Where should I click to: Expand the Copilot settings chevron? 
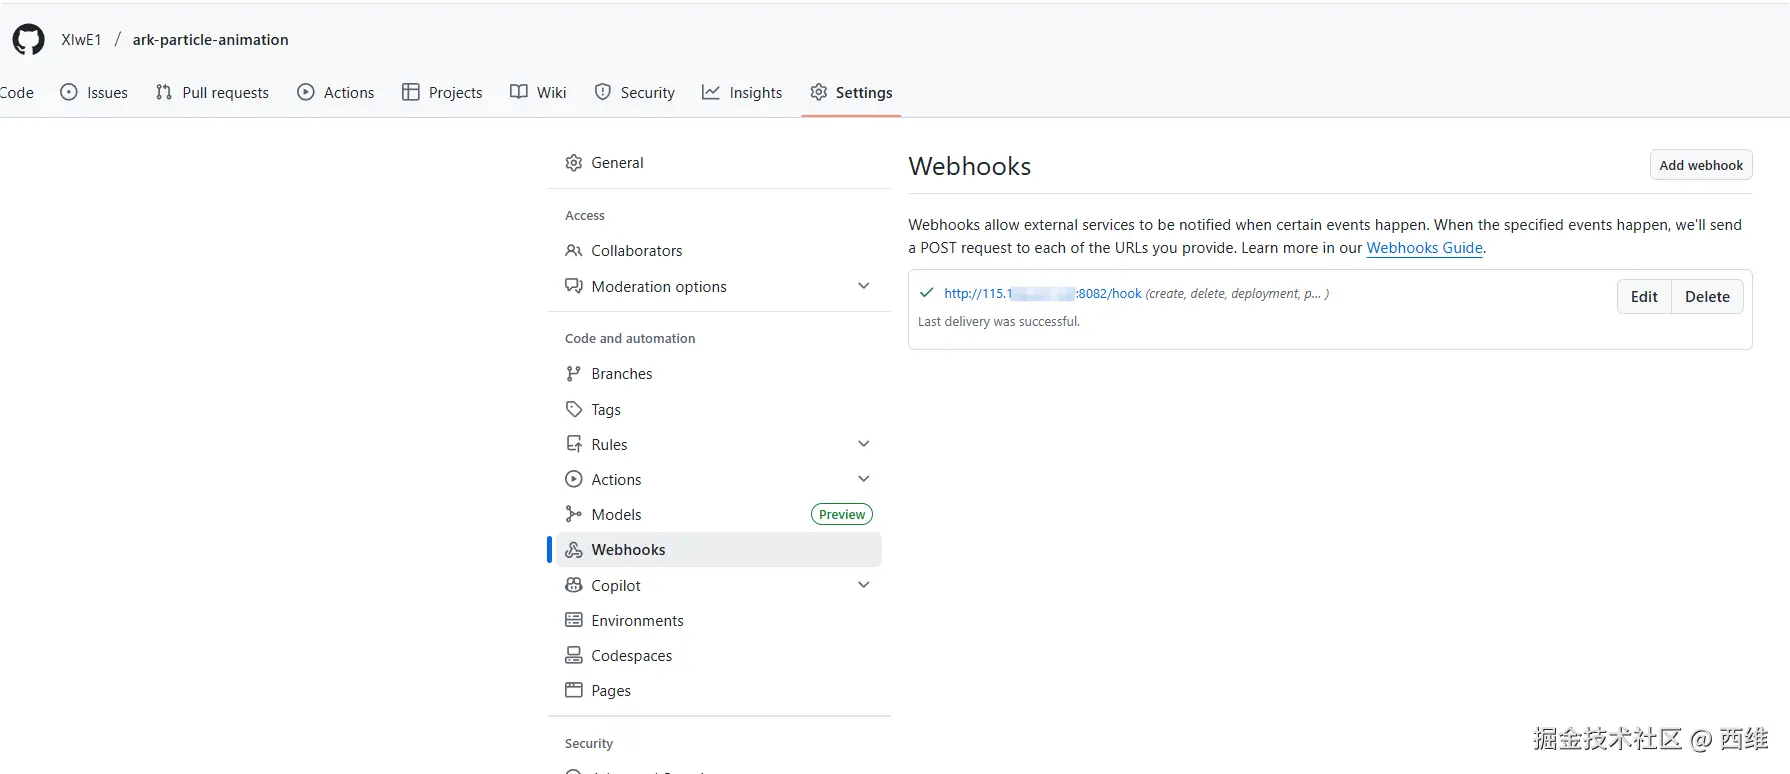864,585
